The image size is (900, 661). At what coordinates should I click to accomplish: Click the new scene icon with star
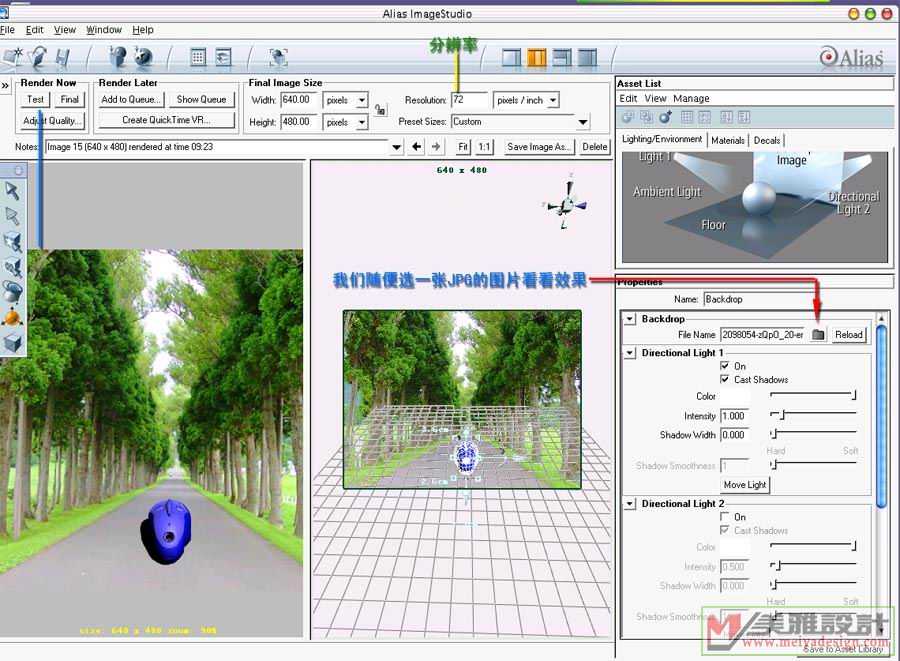coord(13,57)
